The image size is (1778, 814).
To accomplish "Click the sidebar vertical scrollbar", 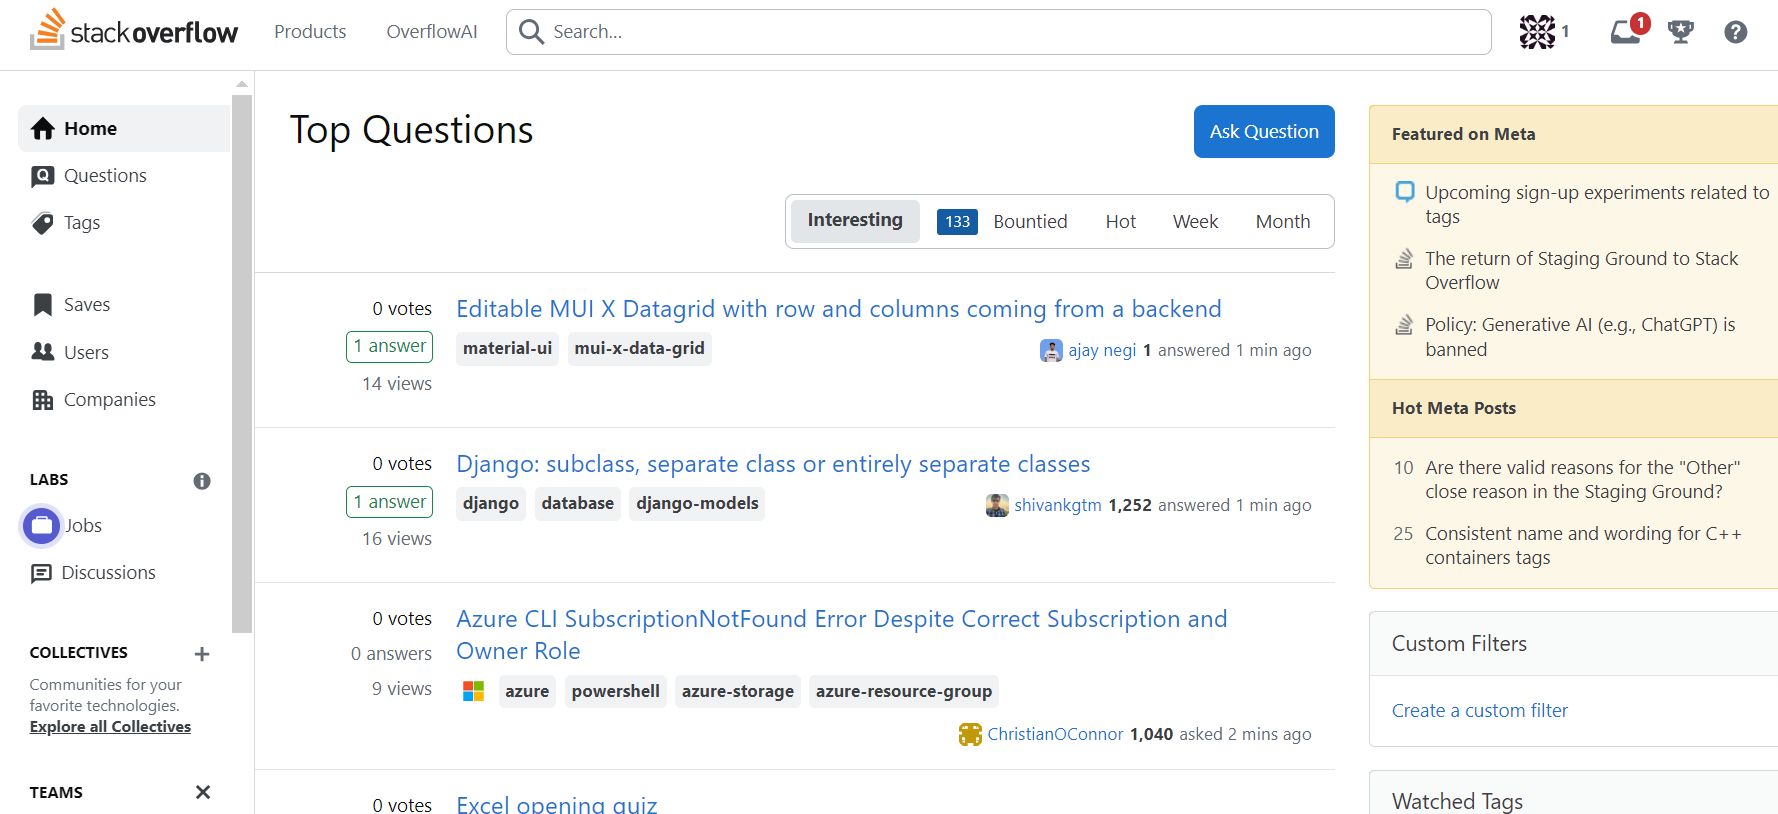I will (x=241, y=360).
